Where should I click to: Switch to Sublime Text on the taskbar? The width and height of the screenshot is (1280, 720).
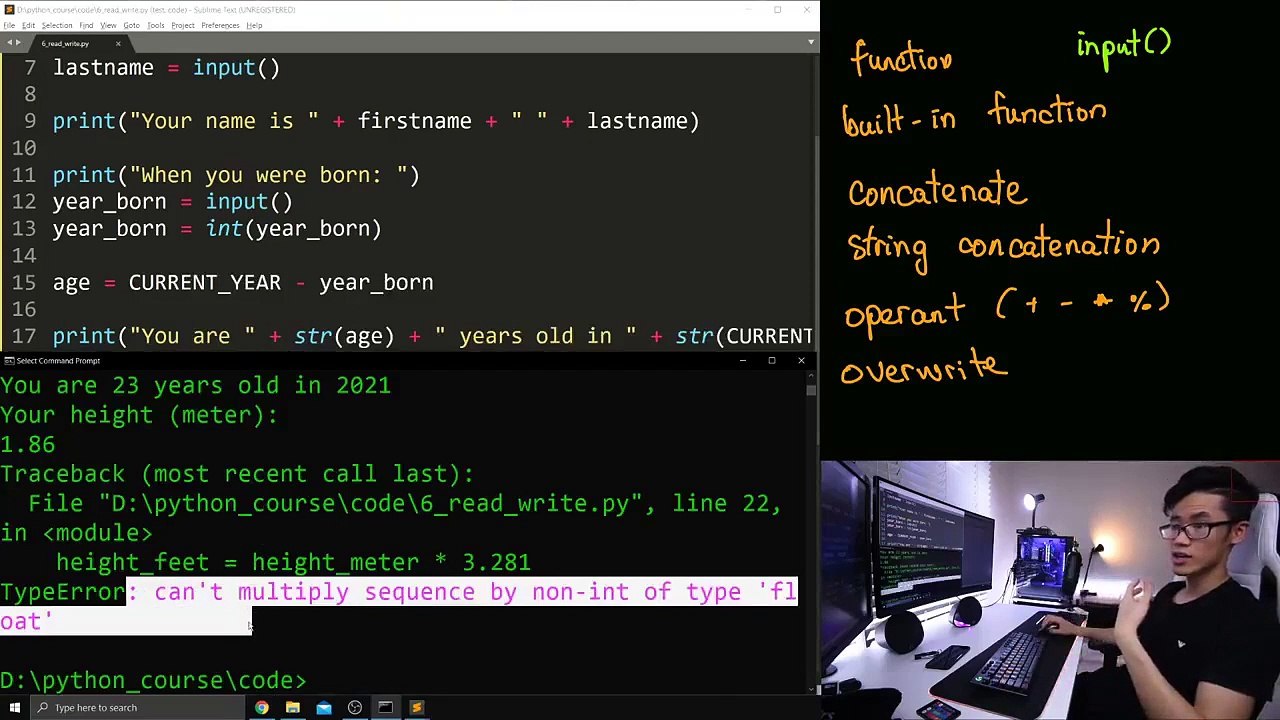[x=416, y=707]
